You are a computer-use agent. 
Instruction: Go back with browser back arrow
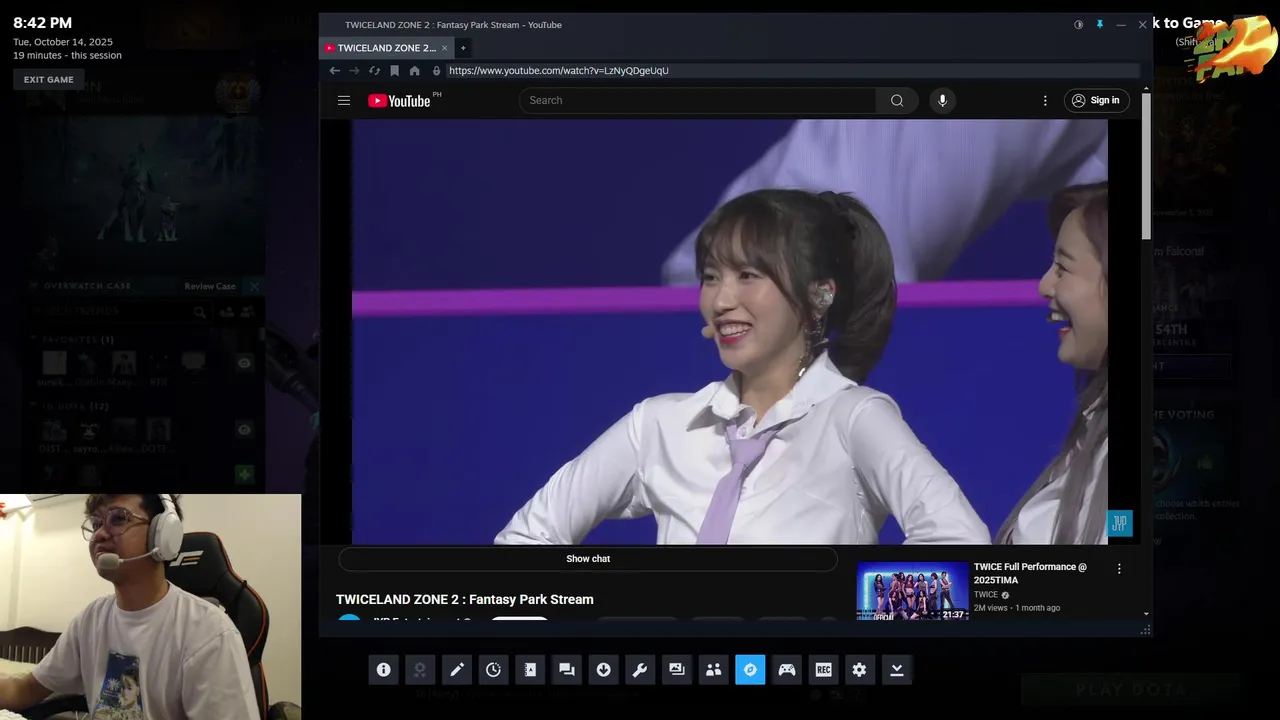[x=335, y=71]
